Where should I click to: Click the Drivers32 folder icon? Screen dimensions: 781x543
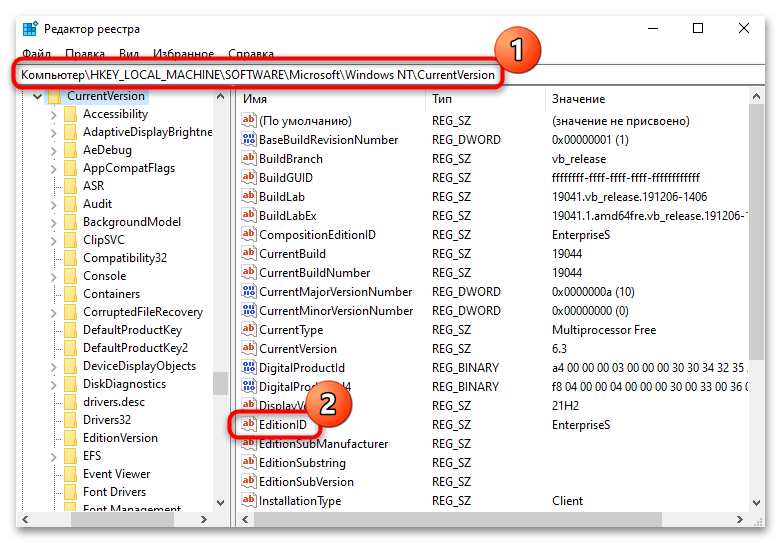(x=71, y=420)
